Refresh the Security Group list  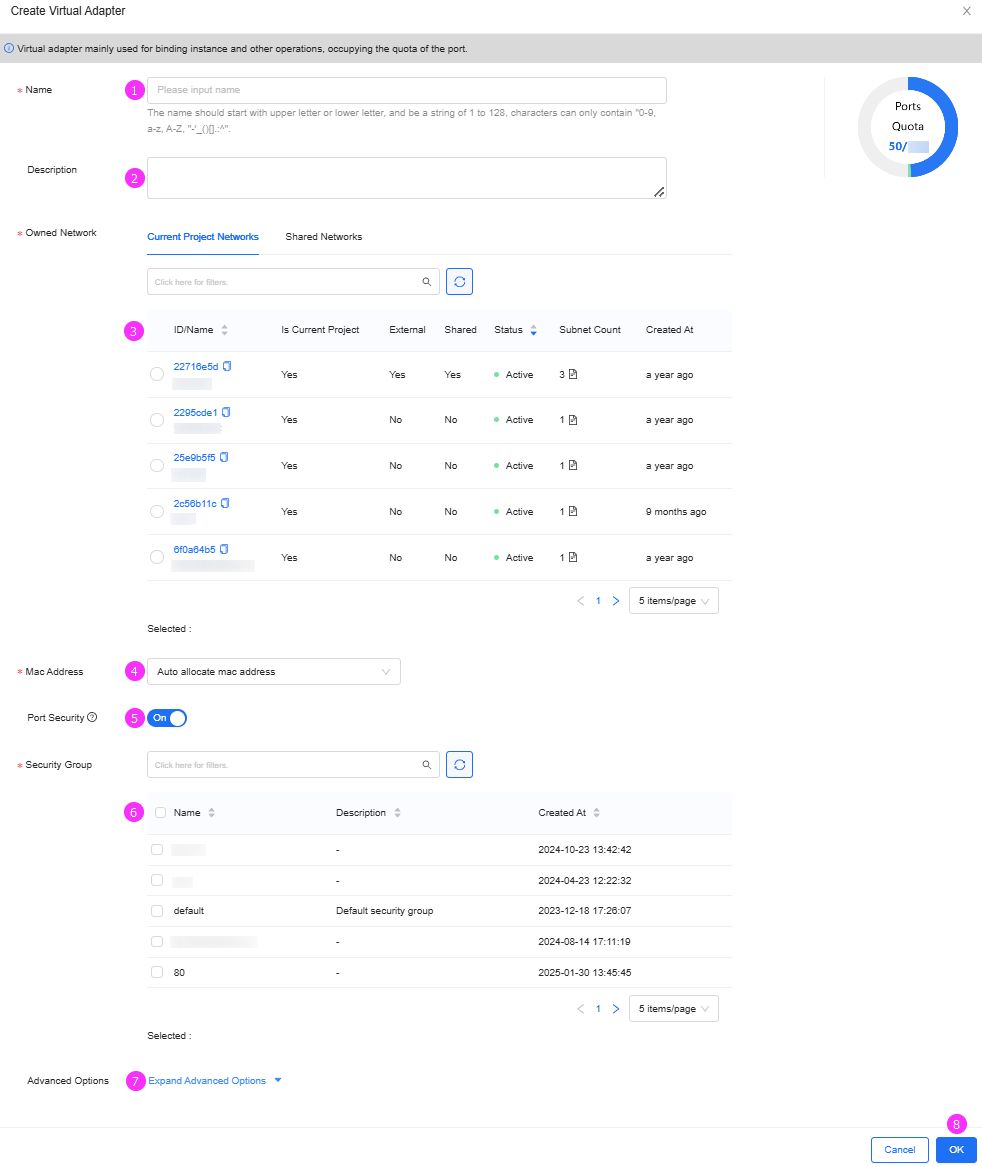point(459,764)
